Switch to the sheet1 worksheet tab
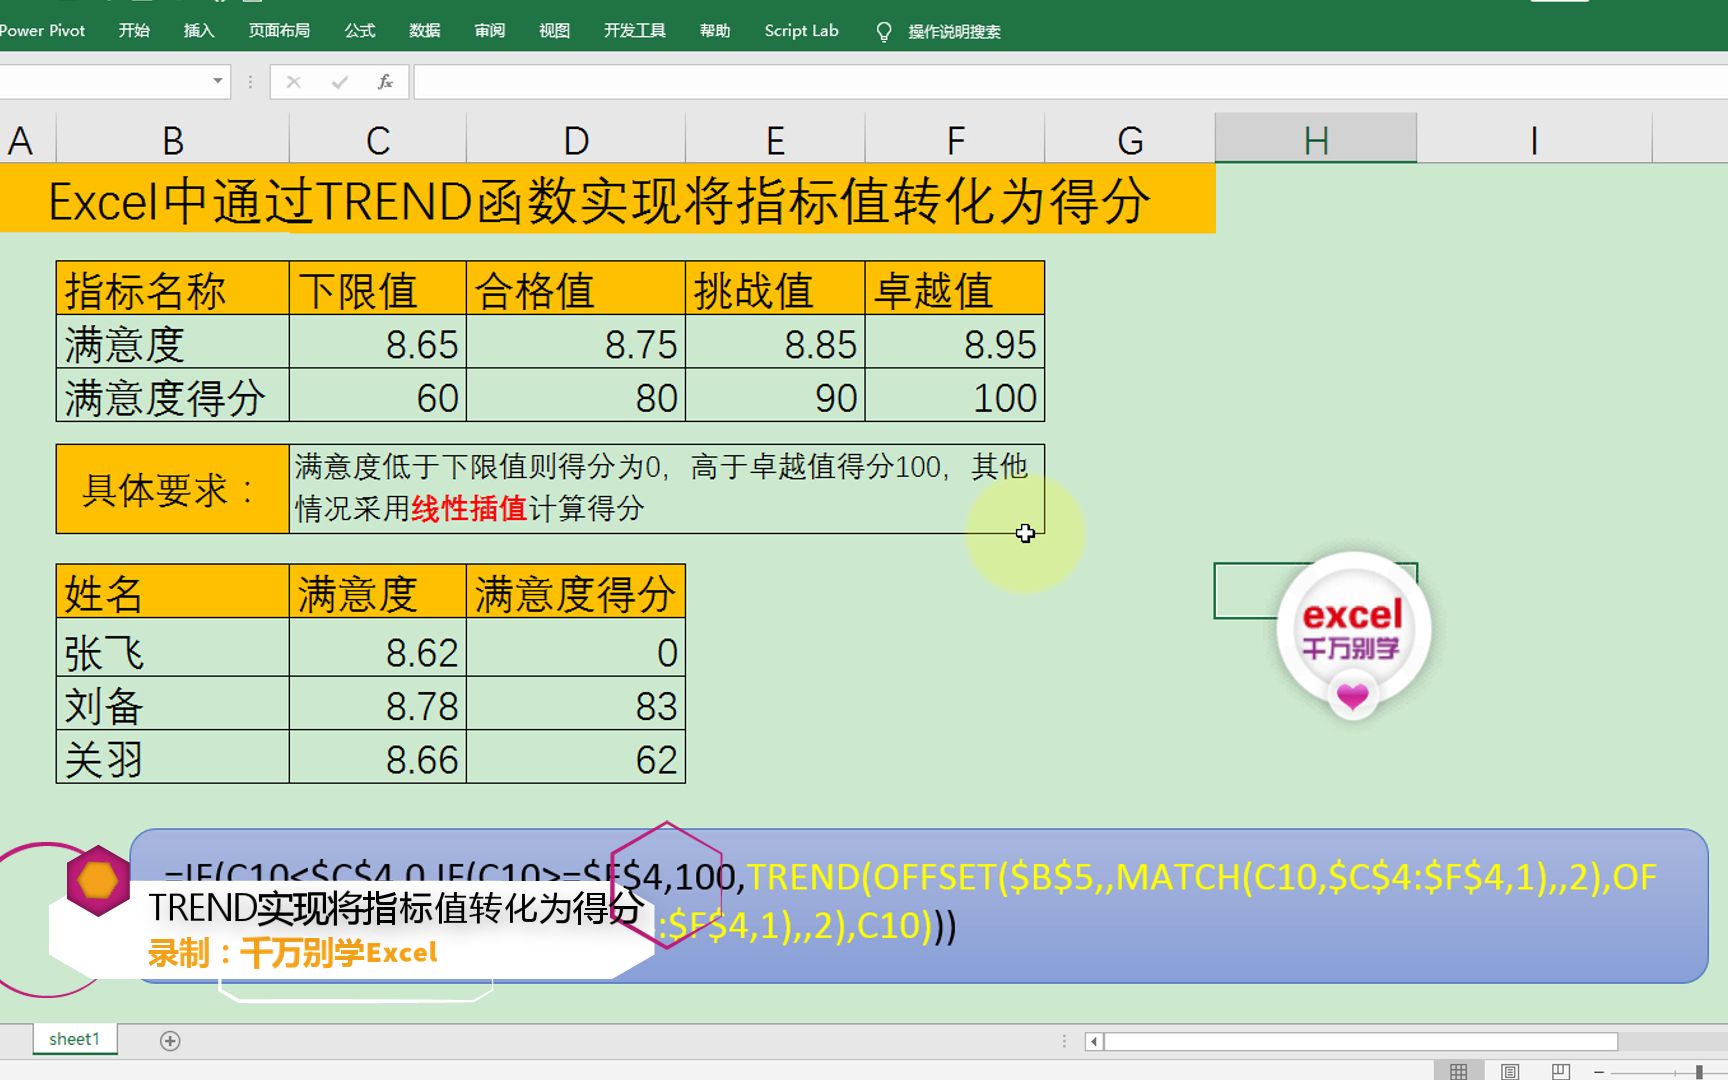This screenshot has height=1080, width=1728. (x=75, y=1039)
